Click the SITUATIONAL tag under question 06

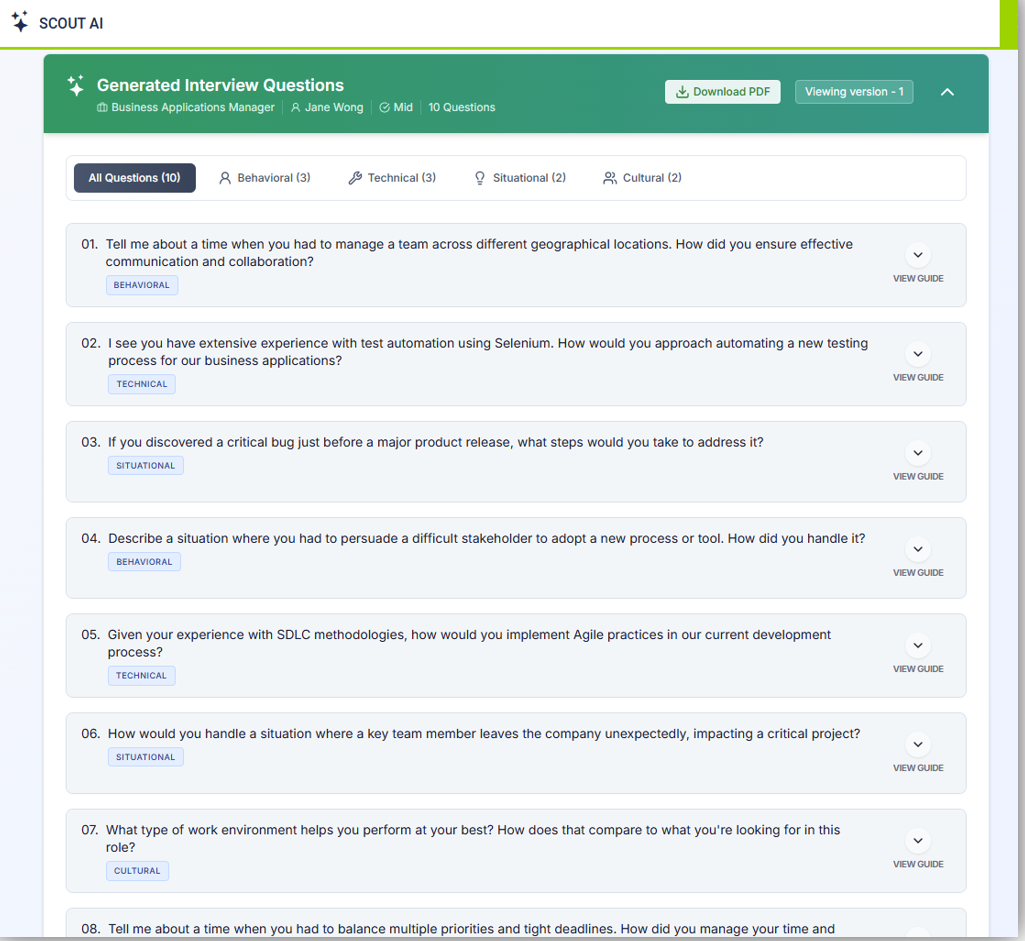pos(145,757)
